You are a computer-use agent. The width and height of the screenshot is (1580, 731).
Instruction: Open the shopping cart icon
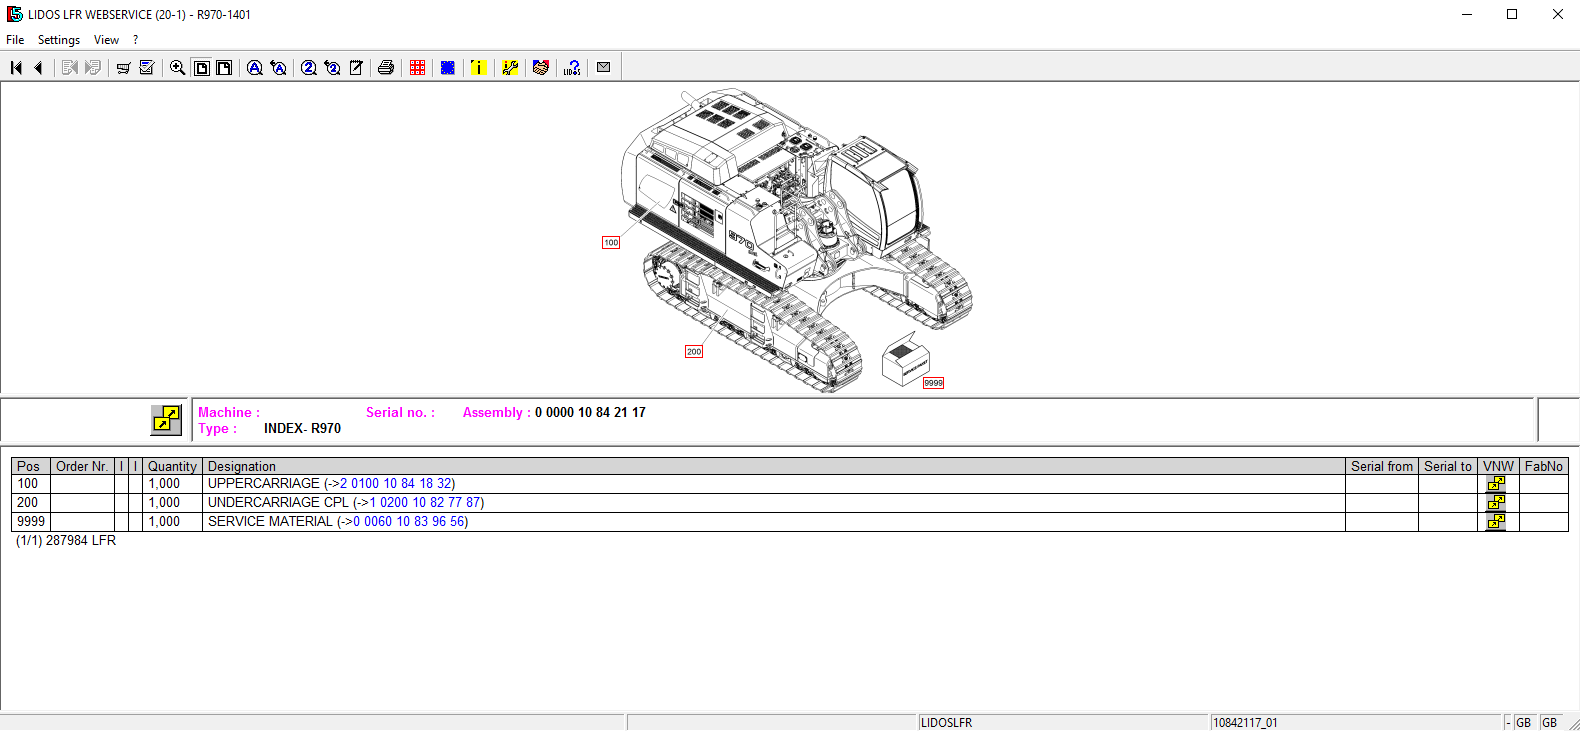coord(123,68)
